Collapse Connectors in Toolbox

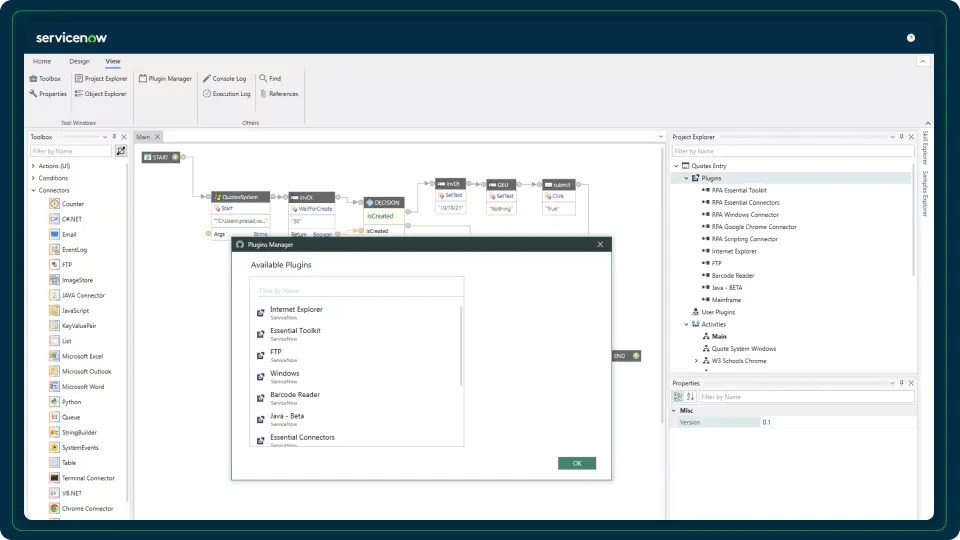(33, 190)
